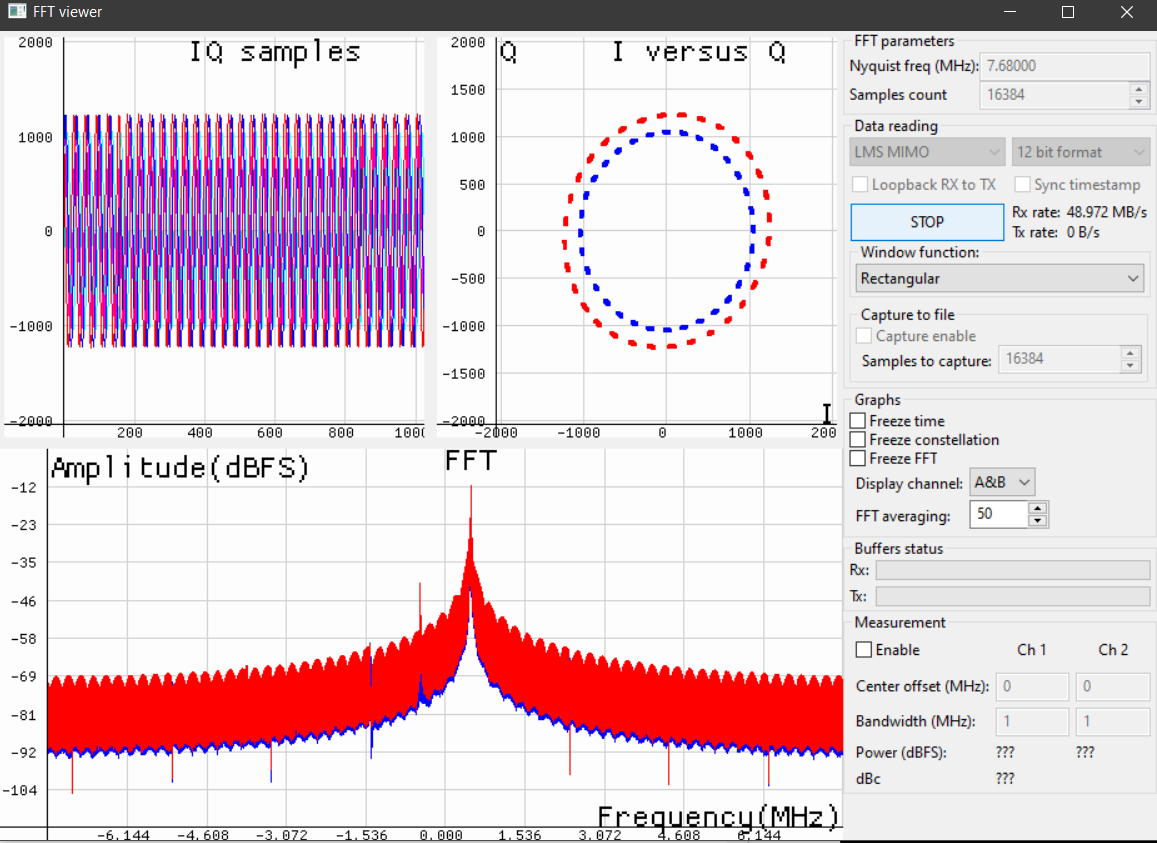Minimize the FFT viewer window
The image size is (1157, 843).
(1011, 13)
